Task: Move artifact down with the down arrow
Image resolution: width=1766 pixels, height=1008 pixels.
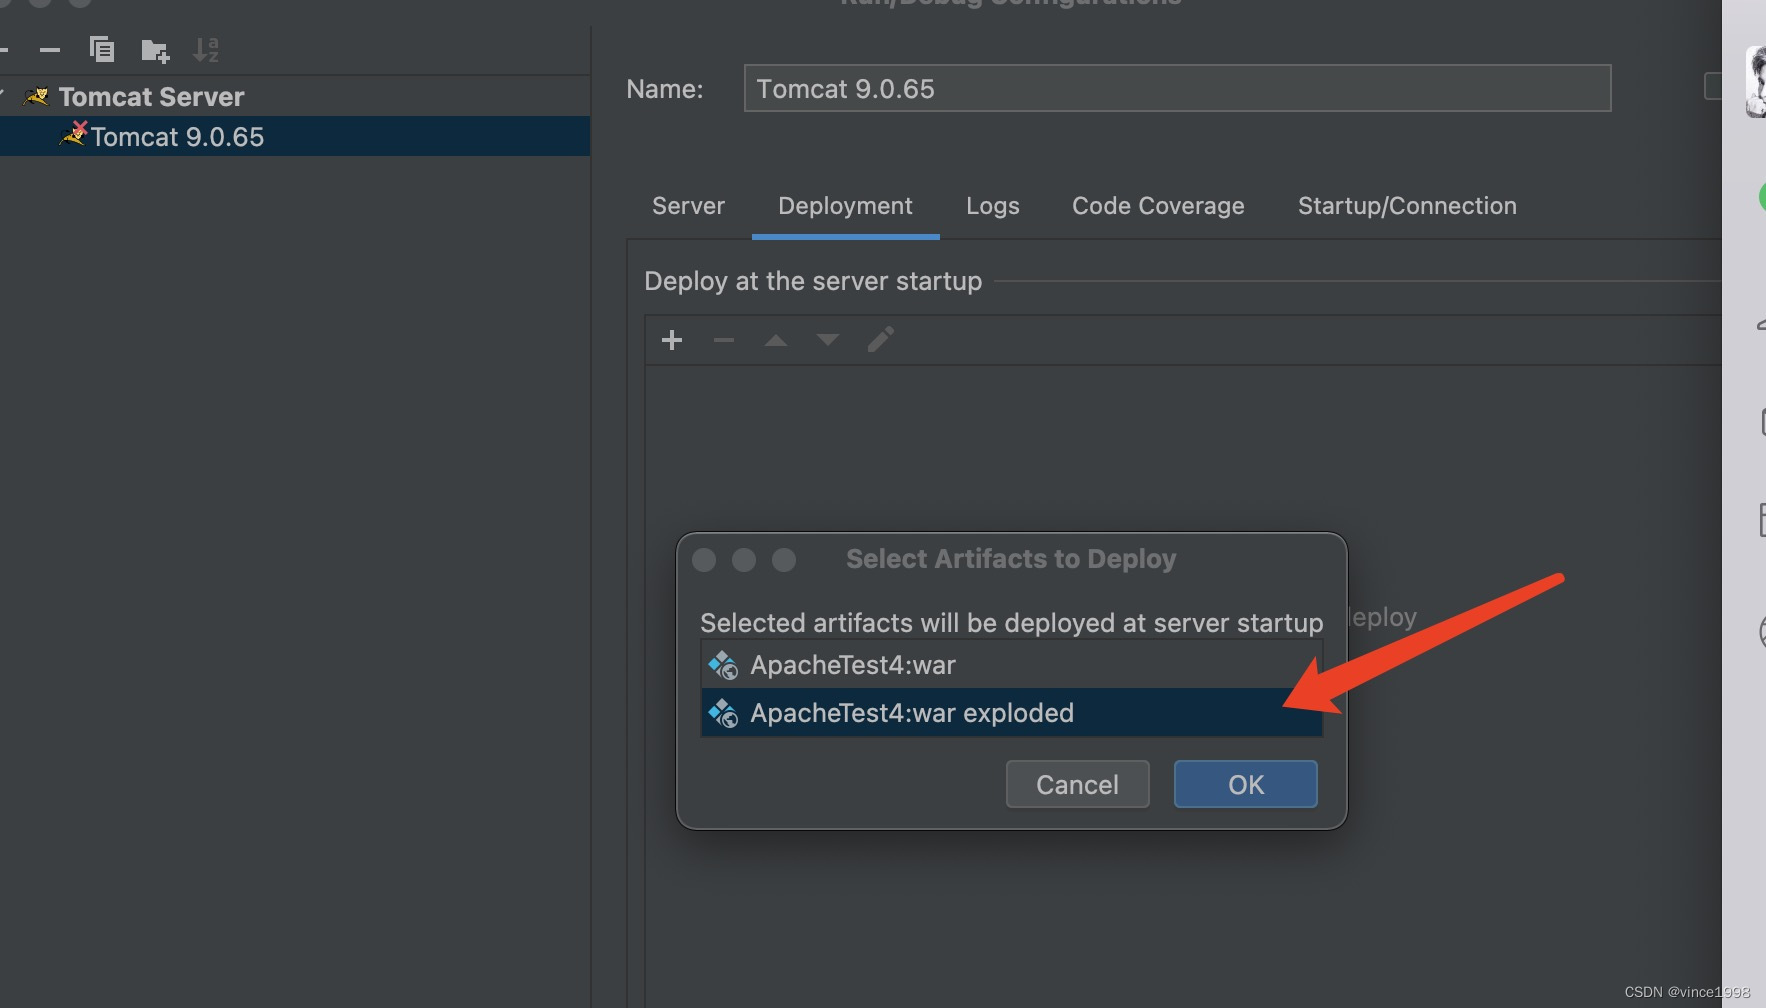Action: pyautogui.click(x=828, y=340)
